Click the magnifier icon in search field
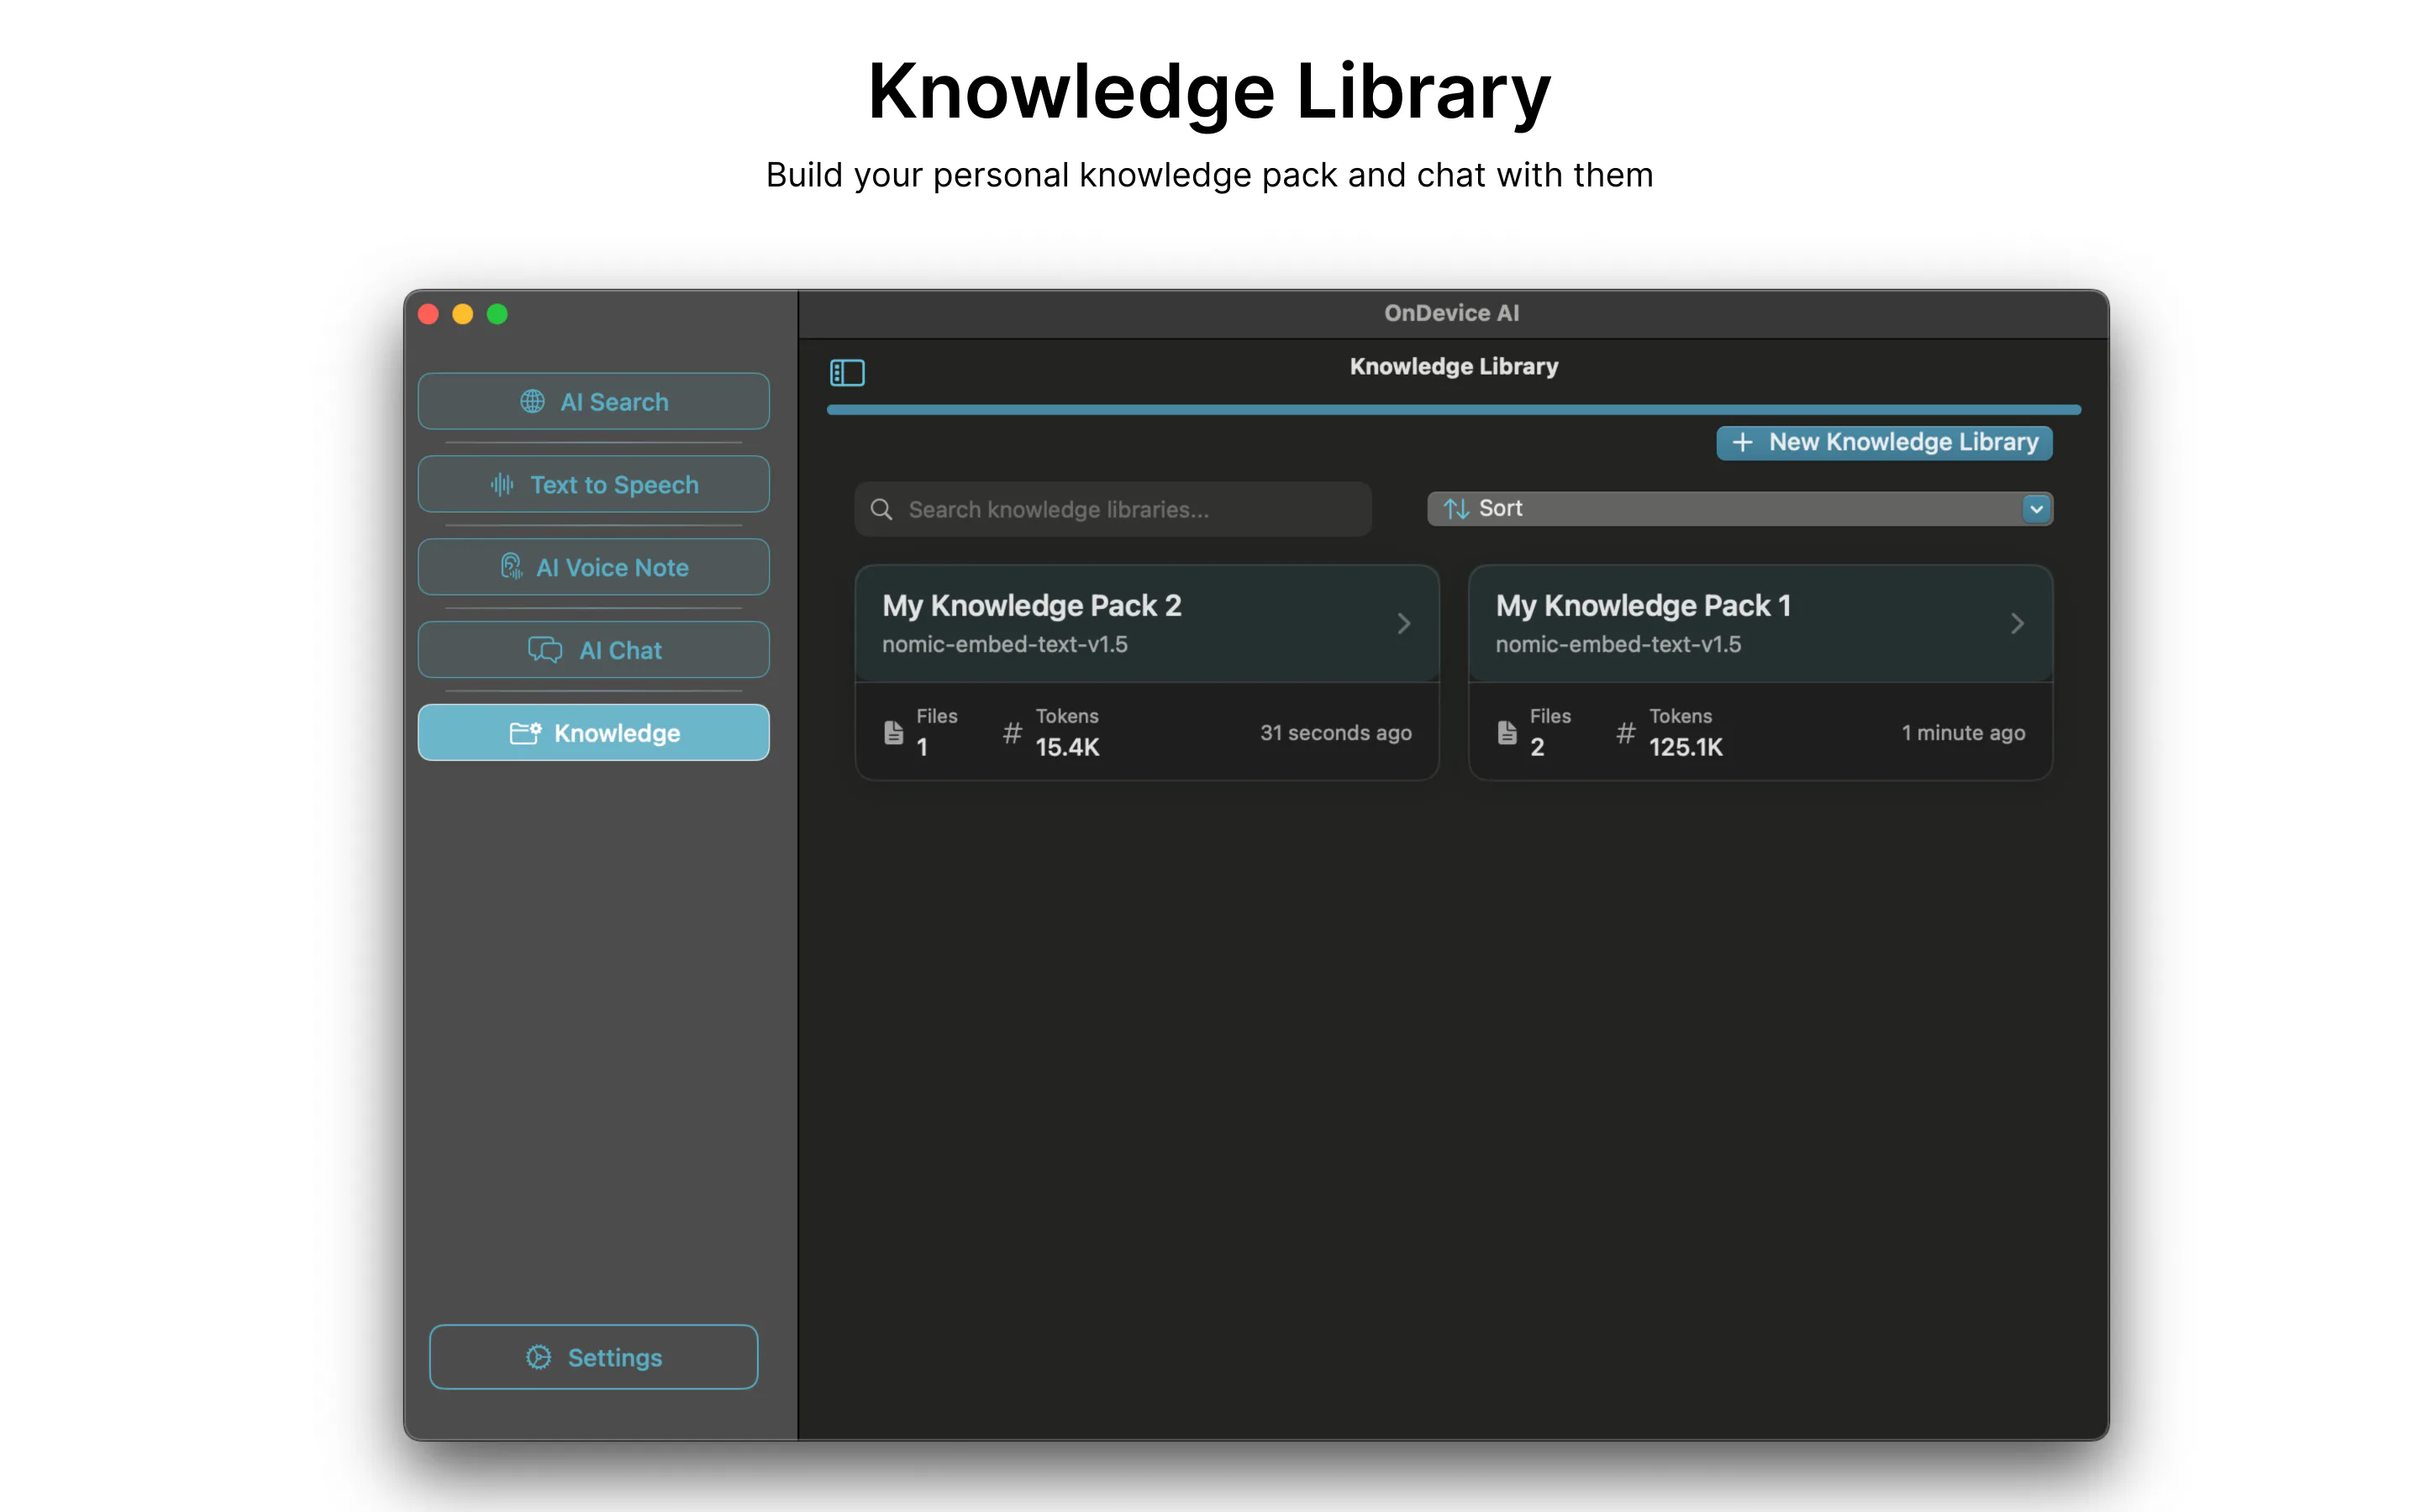 881,509
